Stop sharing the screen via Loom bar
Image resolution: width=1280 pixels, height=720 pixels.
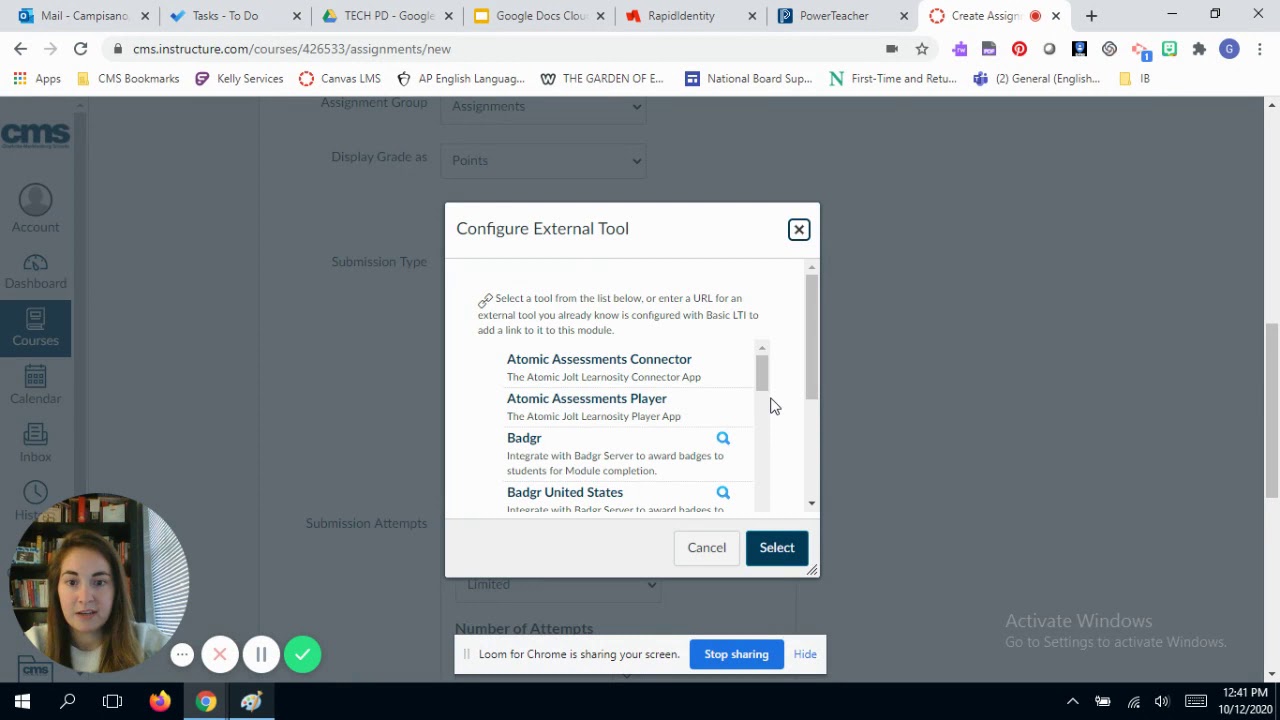[x=736, y=654]
